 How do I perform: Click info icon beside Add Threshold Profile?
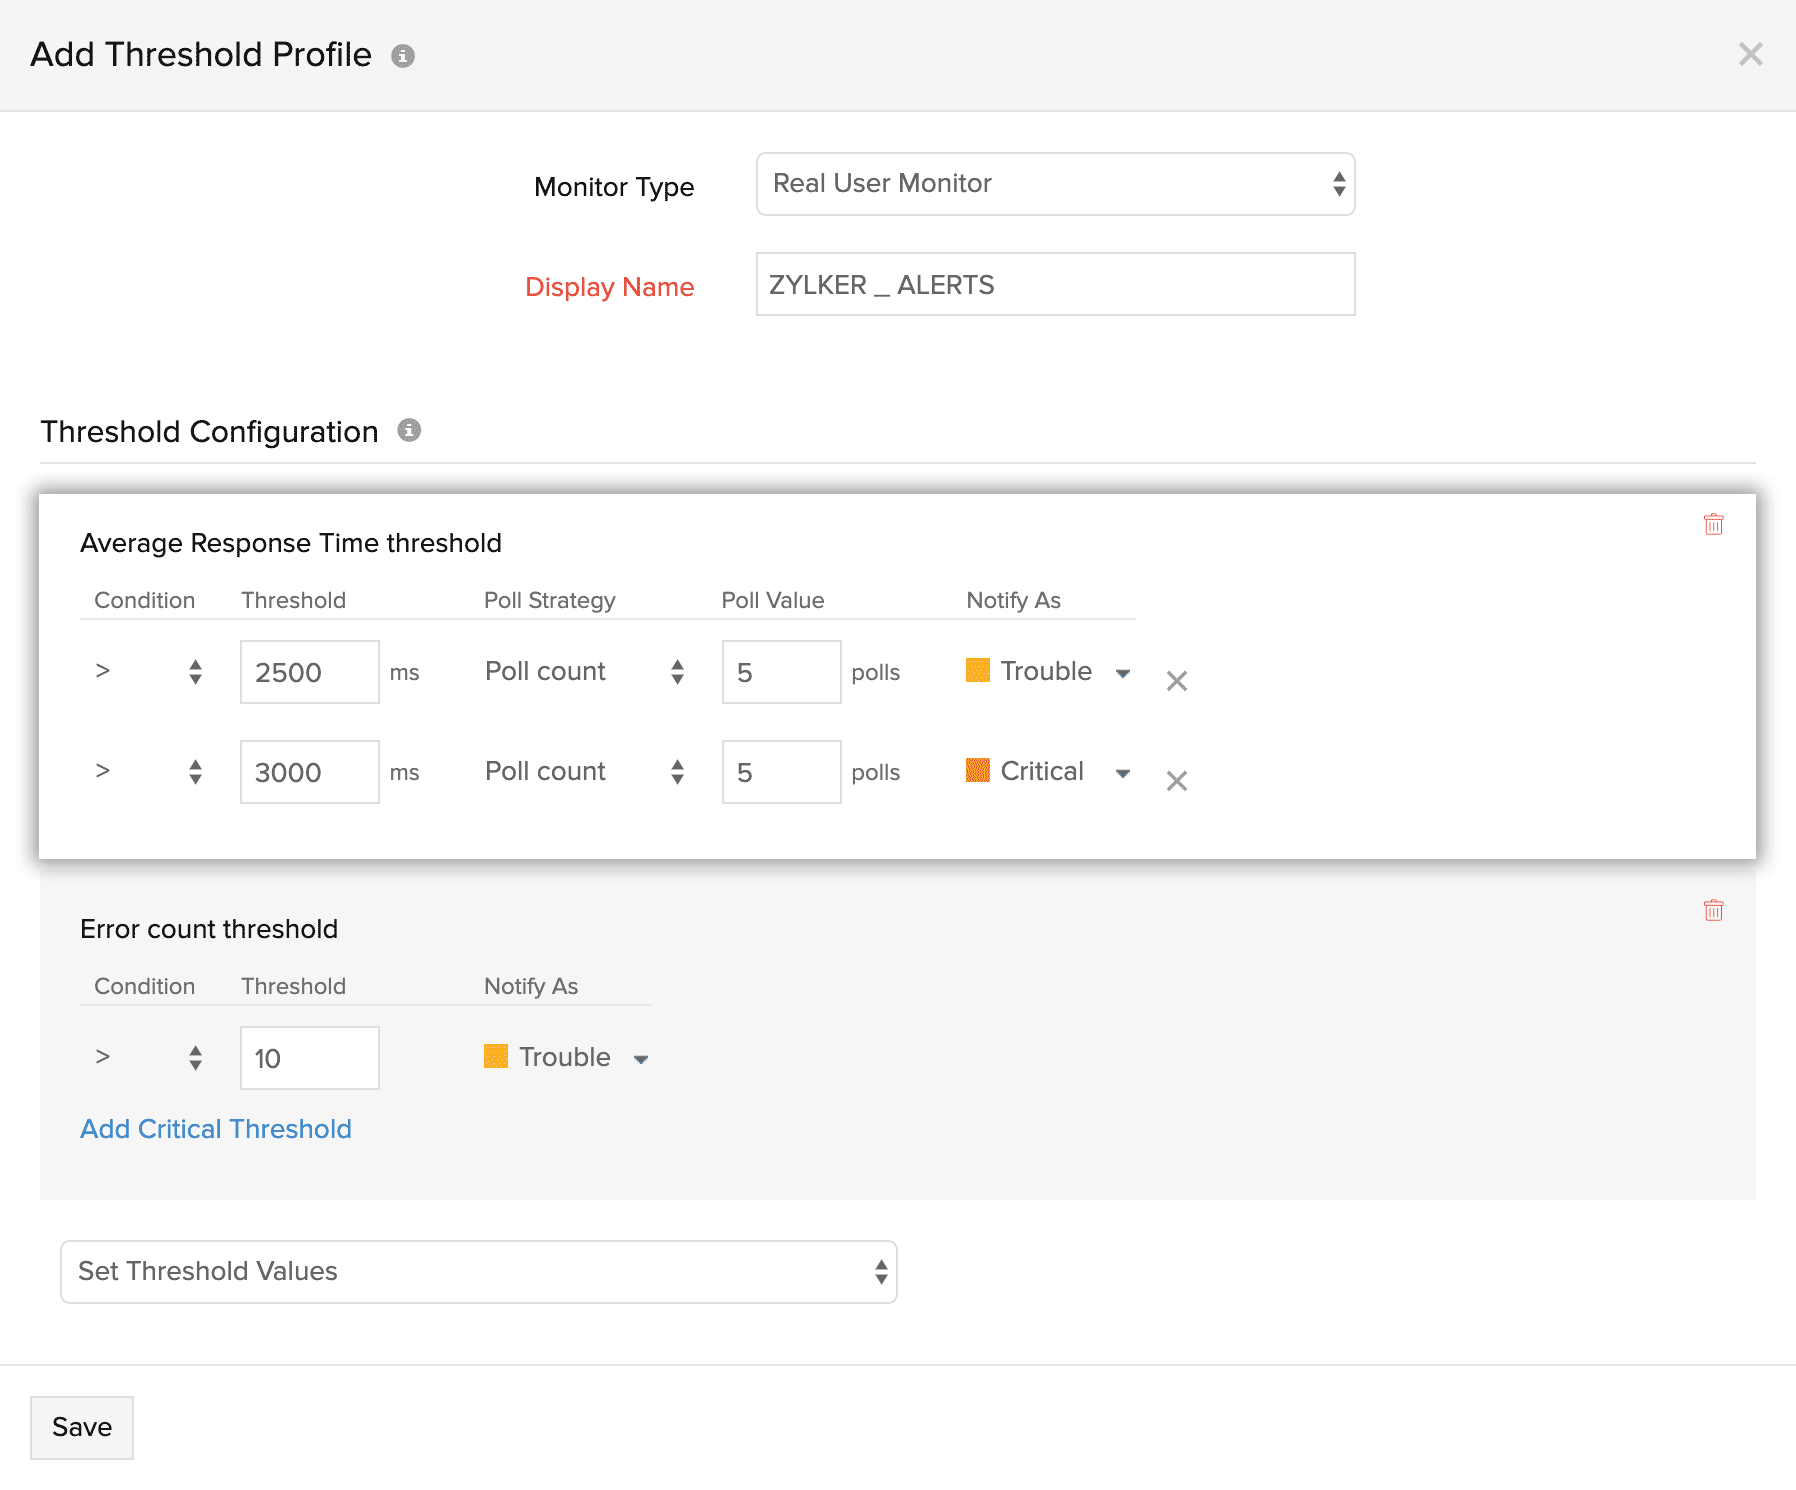(x=403, y=56)
